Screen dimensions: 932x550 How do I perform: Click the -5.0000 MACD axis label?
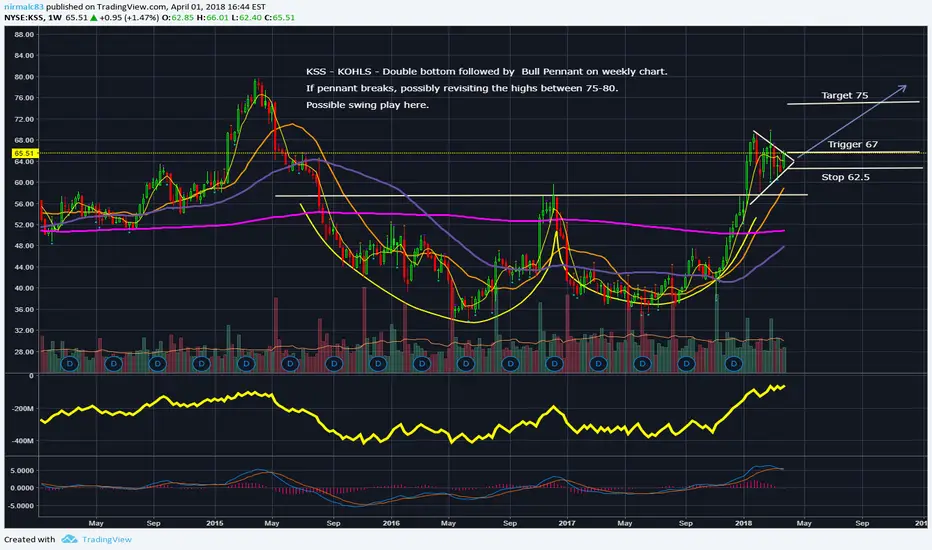pos(21,506)
